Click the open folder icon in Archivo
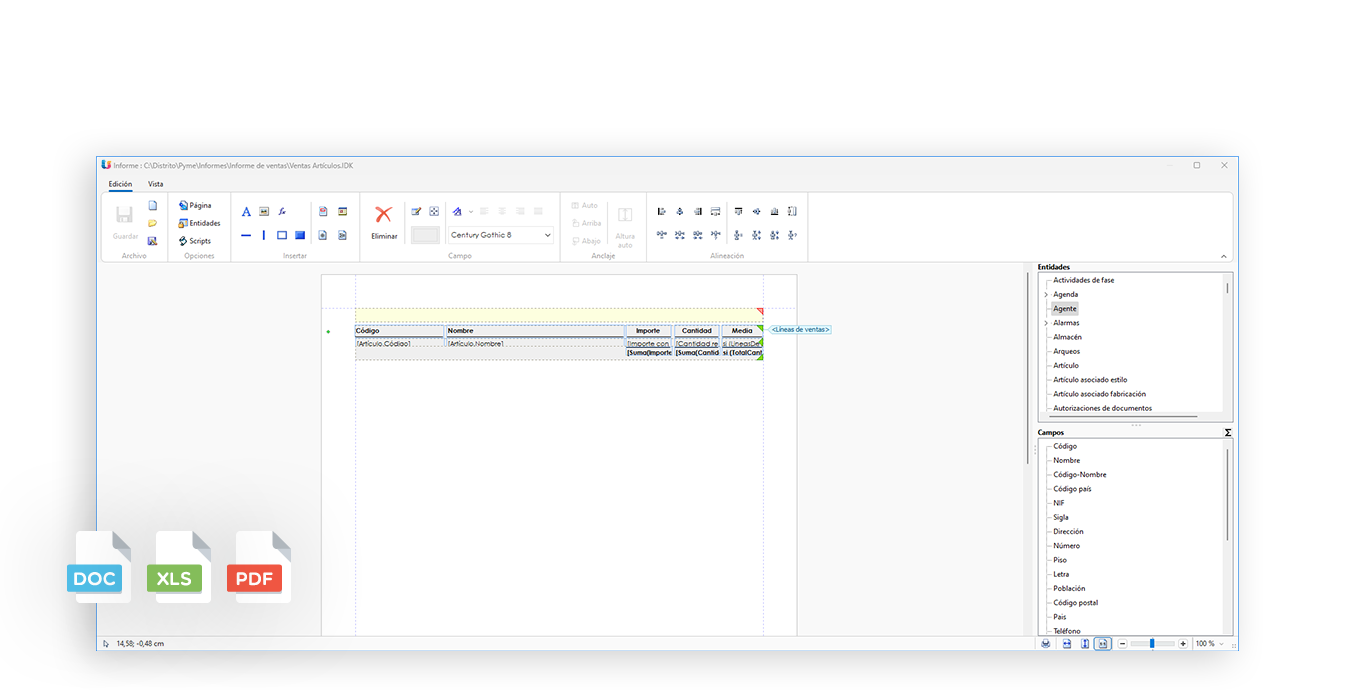The width and height of the screenshot is (1350, 690). (x=152, y=223)
